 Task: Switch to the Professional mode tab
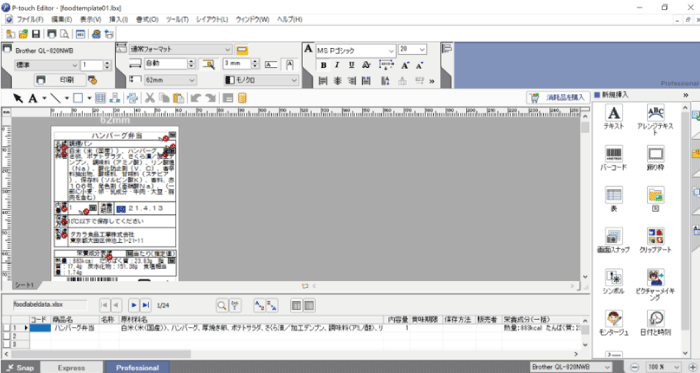[x=137, y=368]
